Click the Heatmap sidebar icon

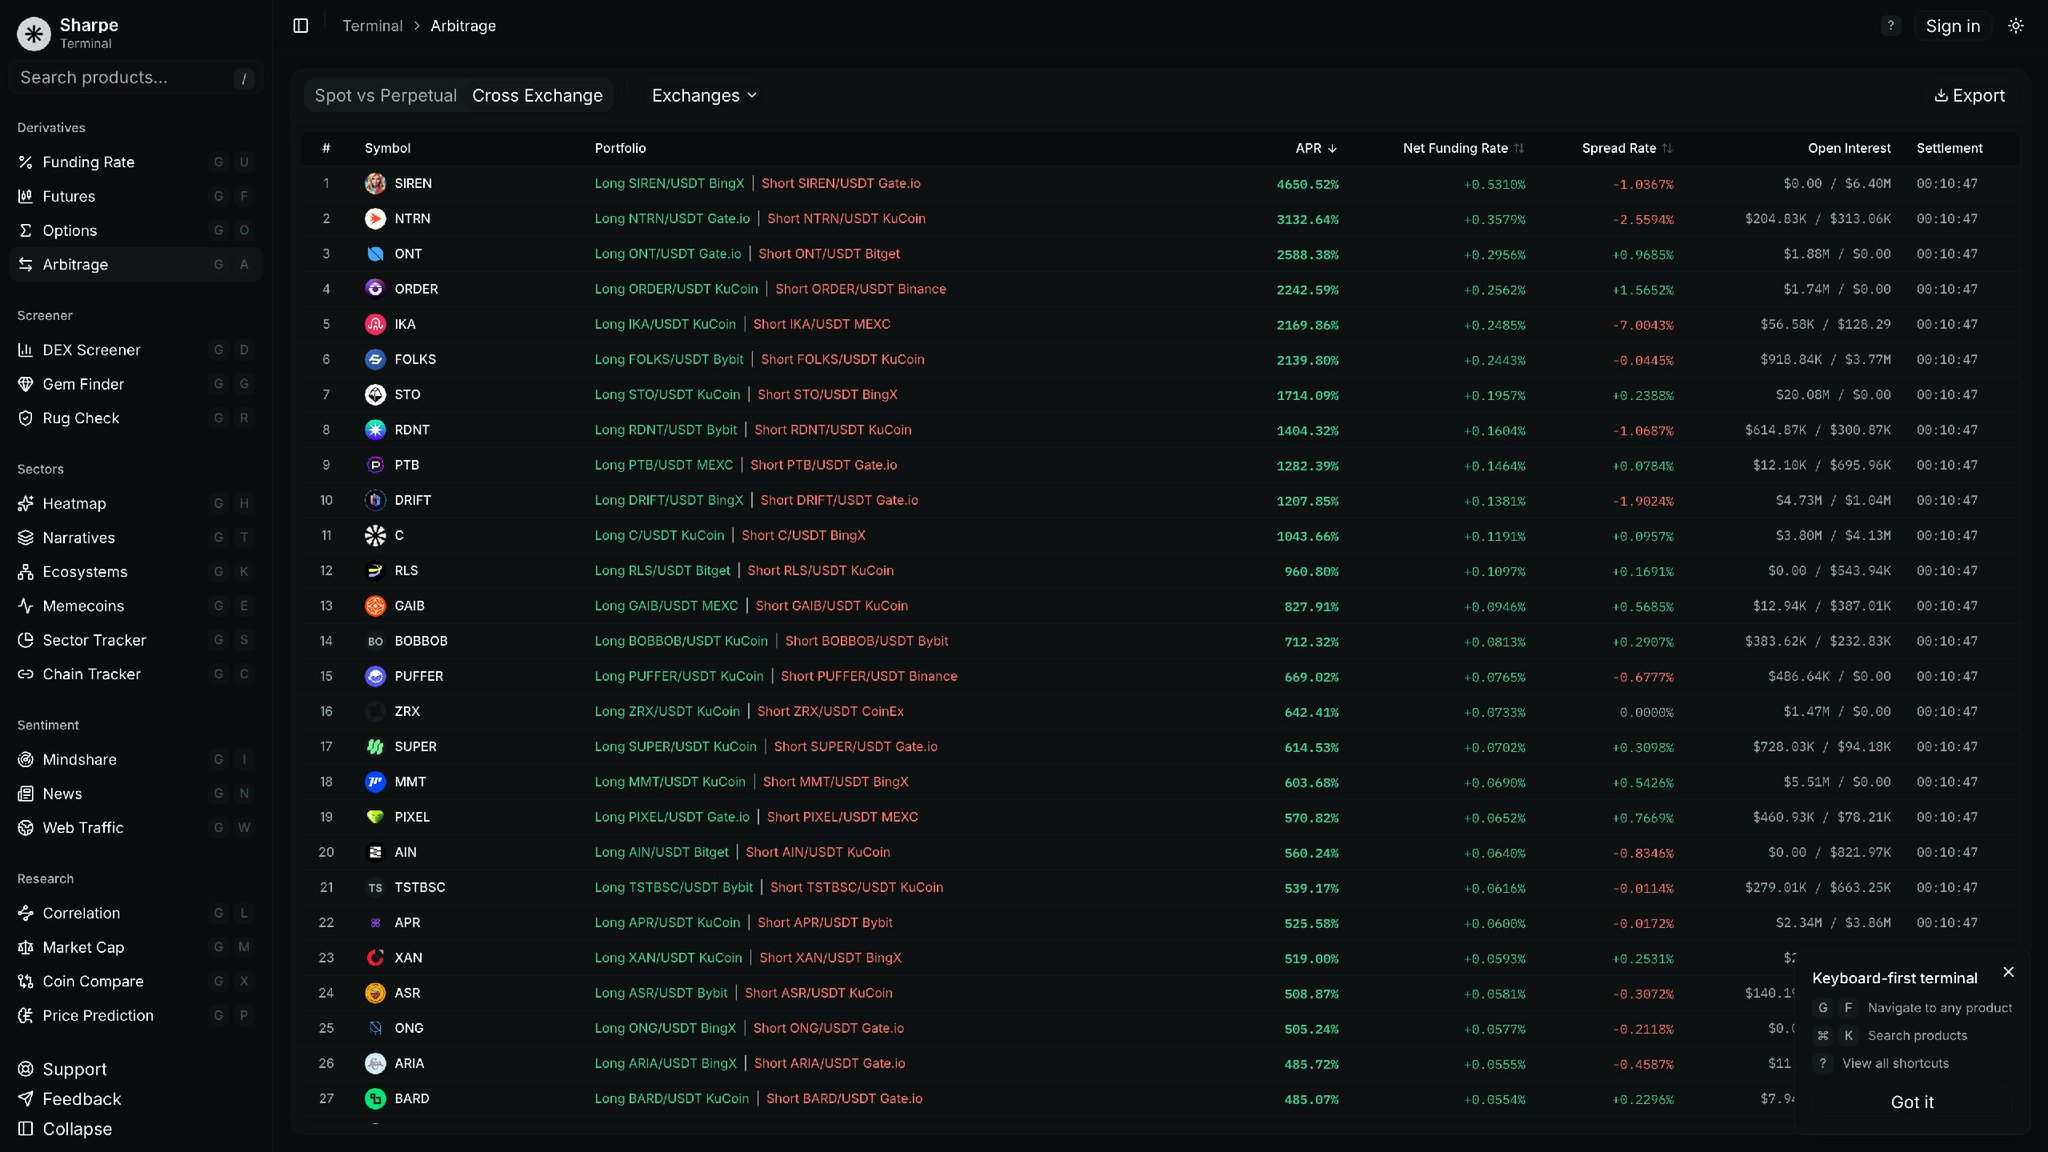[x=26, y=503]
